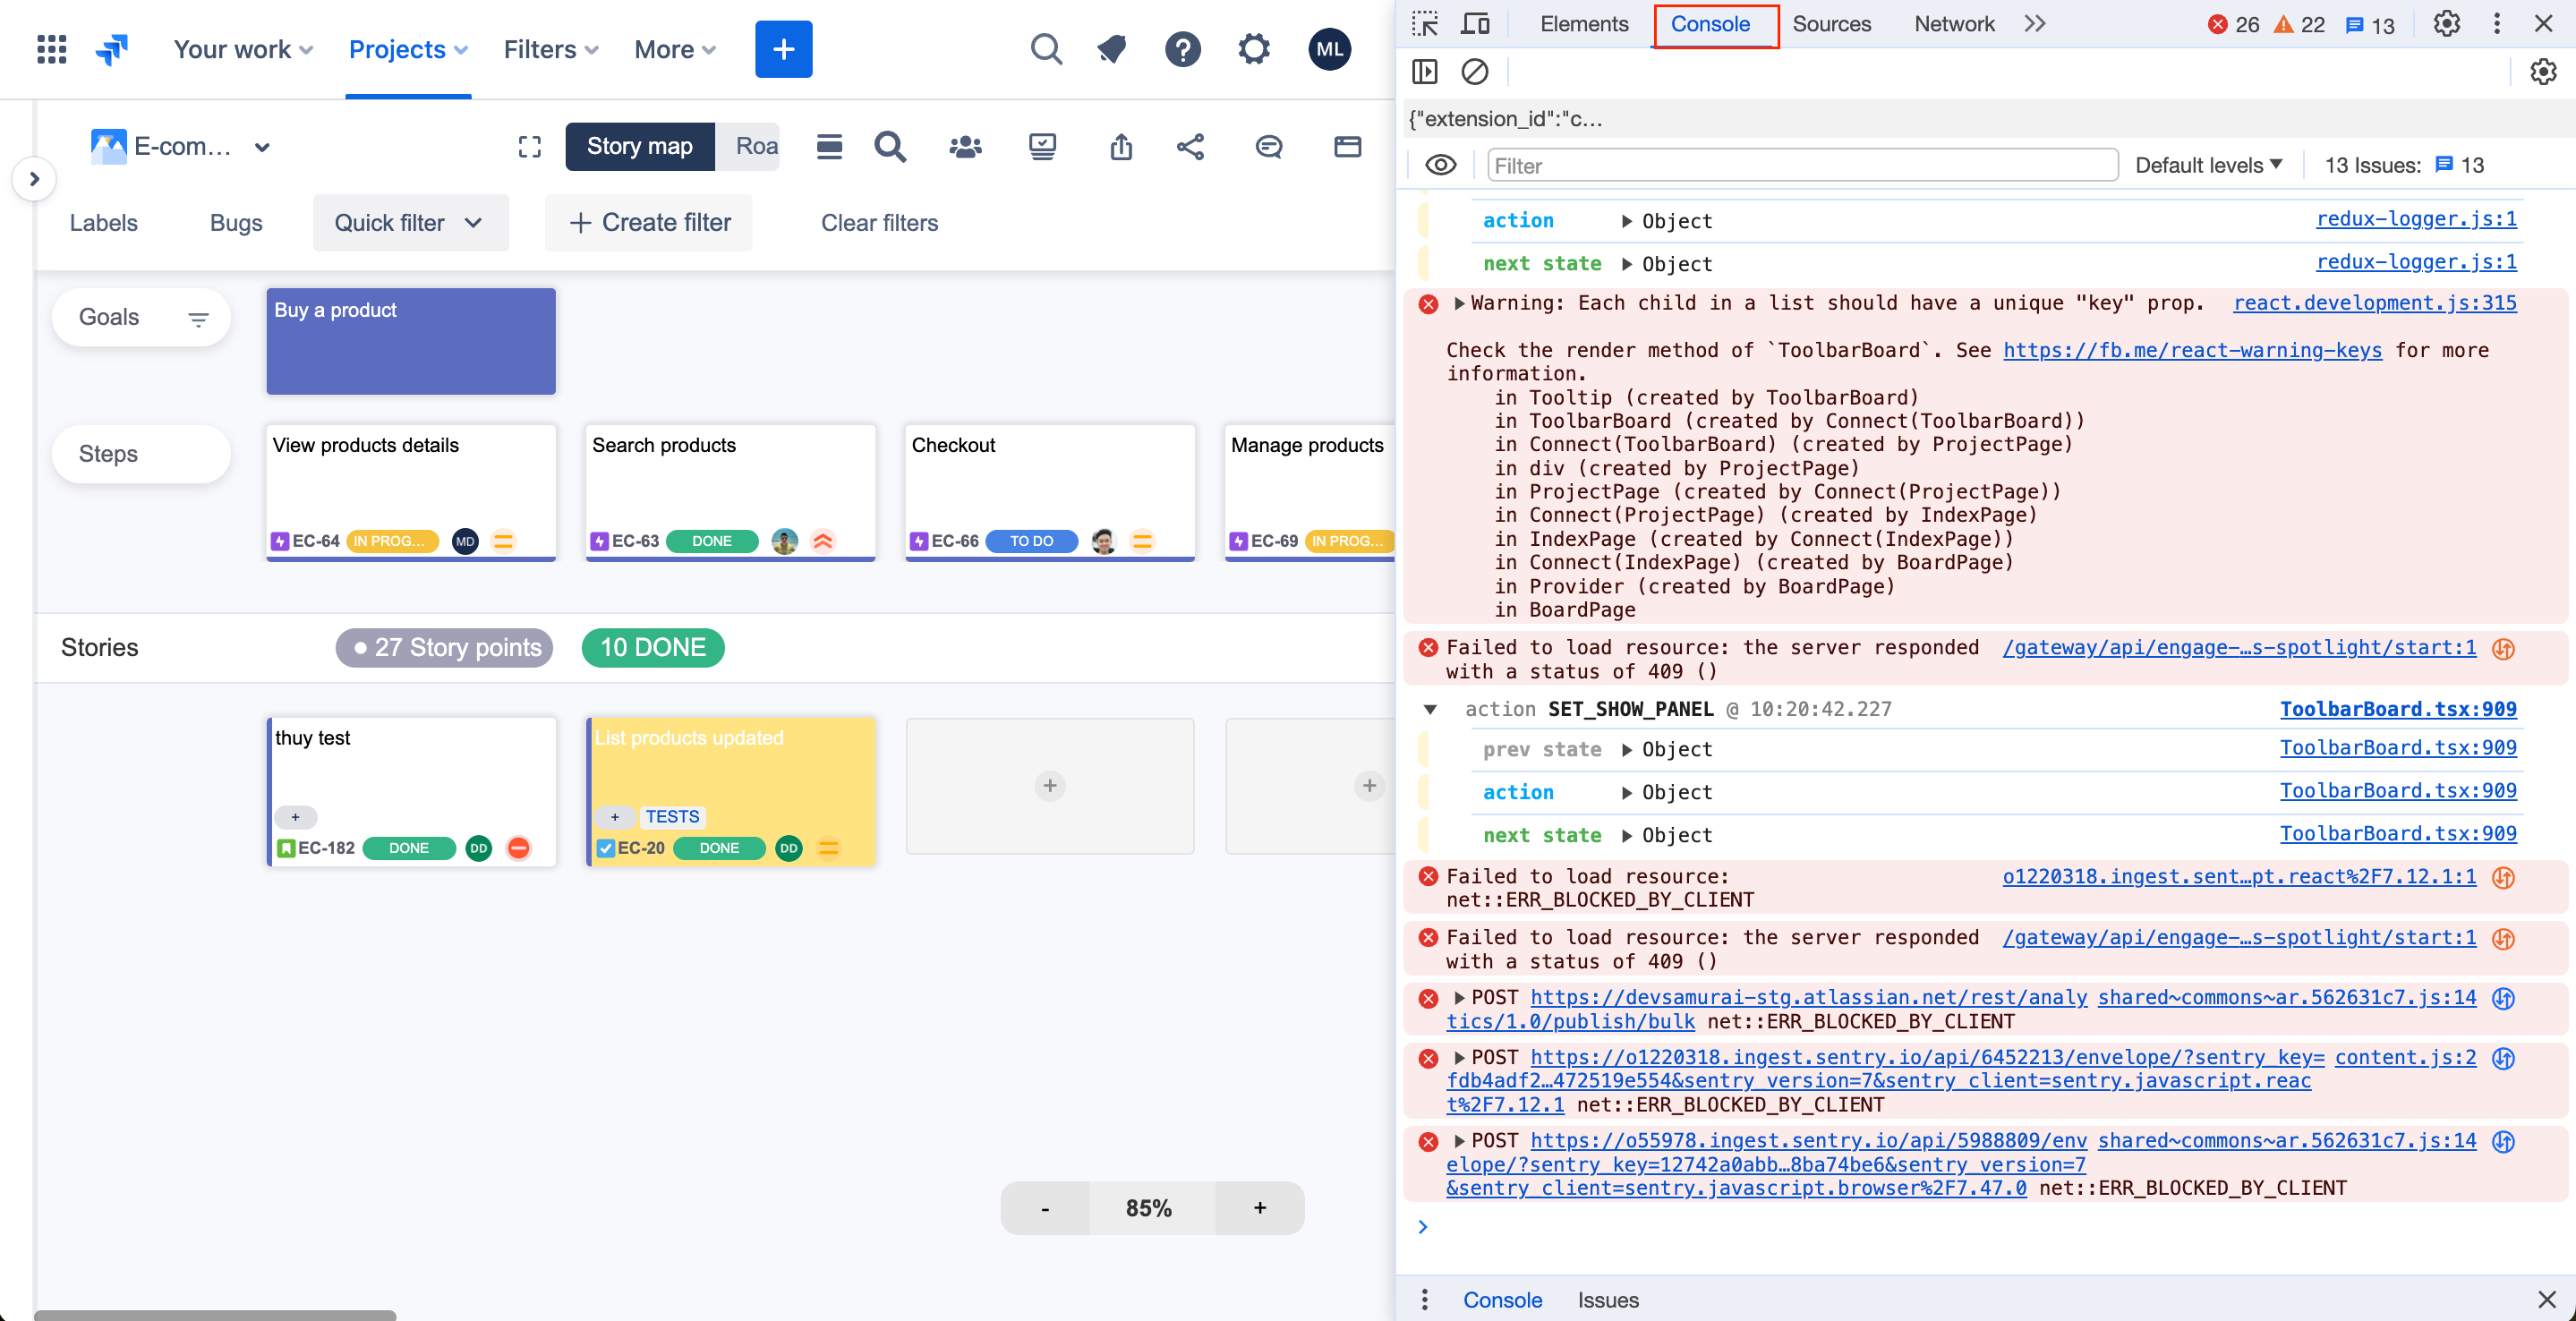
Task: Click the Jira notifications icon
Action: (x=1111, y=49)
